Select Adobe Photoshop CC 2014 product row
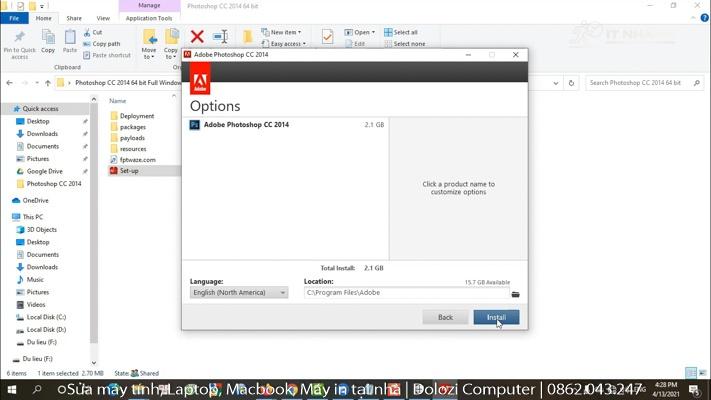The height and width of the screenshot is (400, 711). point(246,125)
